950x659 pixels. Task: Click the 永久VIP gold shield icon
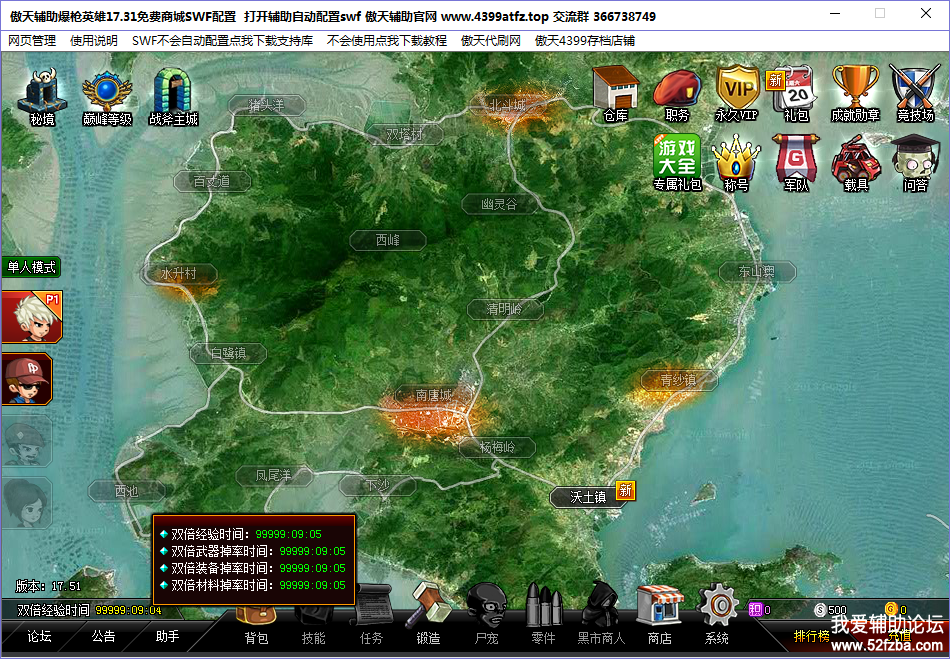pos(736,90)
